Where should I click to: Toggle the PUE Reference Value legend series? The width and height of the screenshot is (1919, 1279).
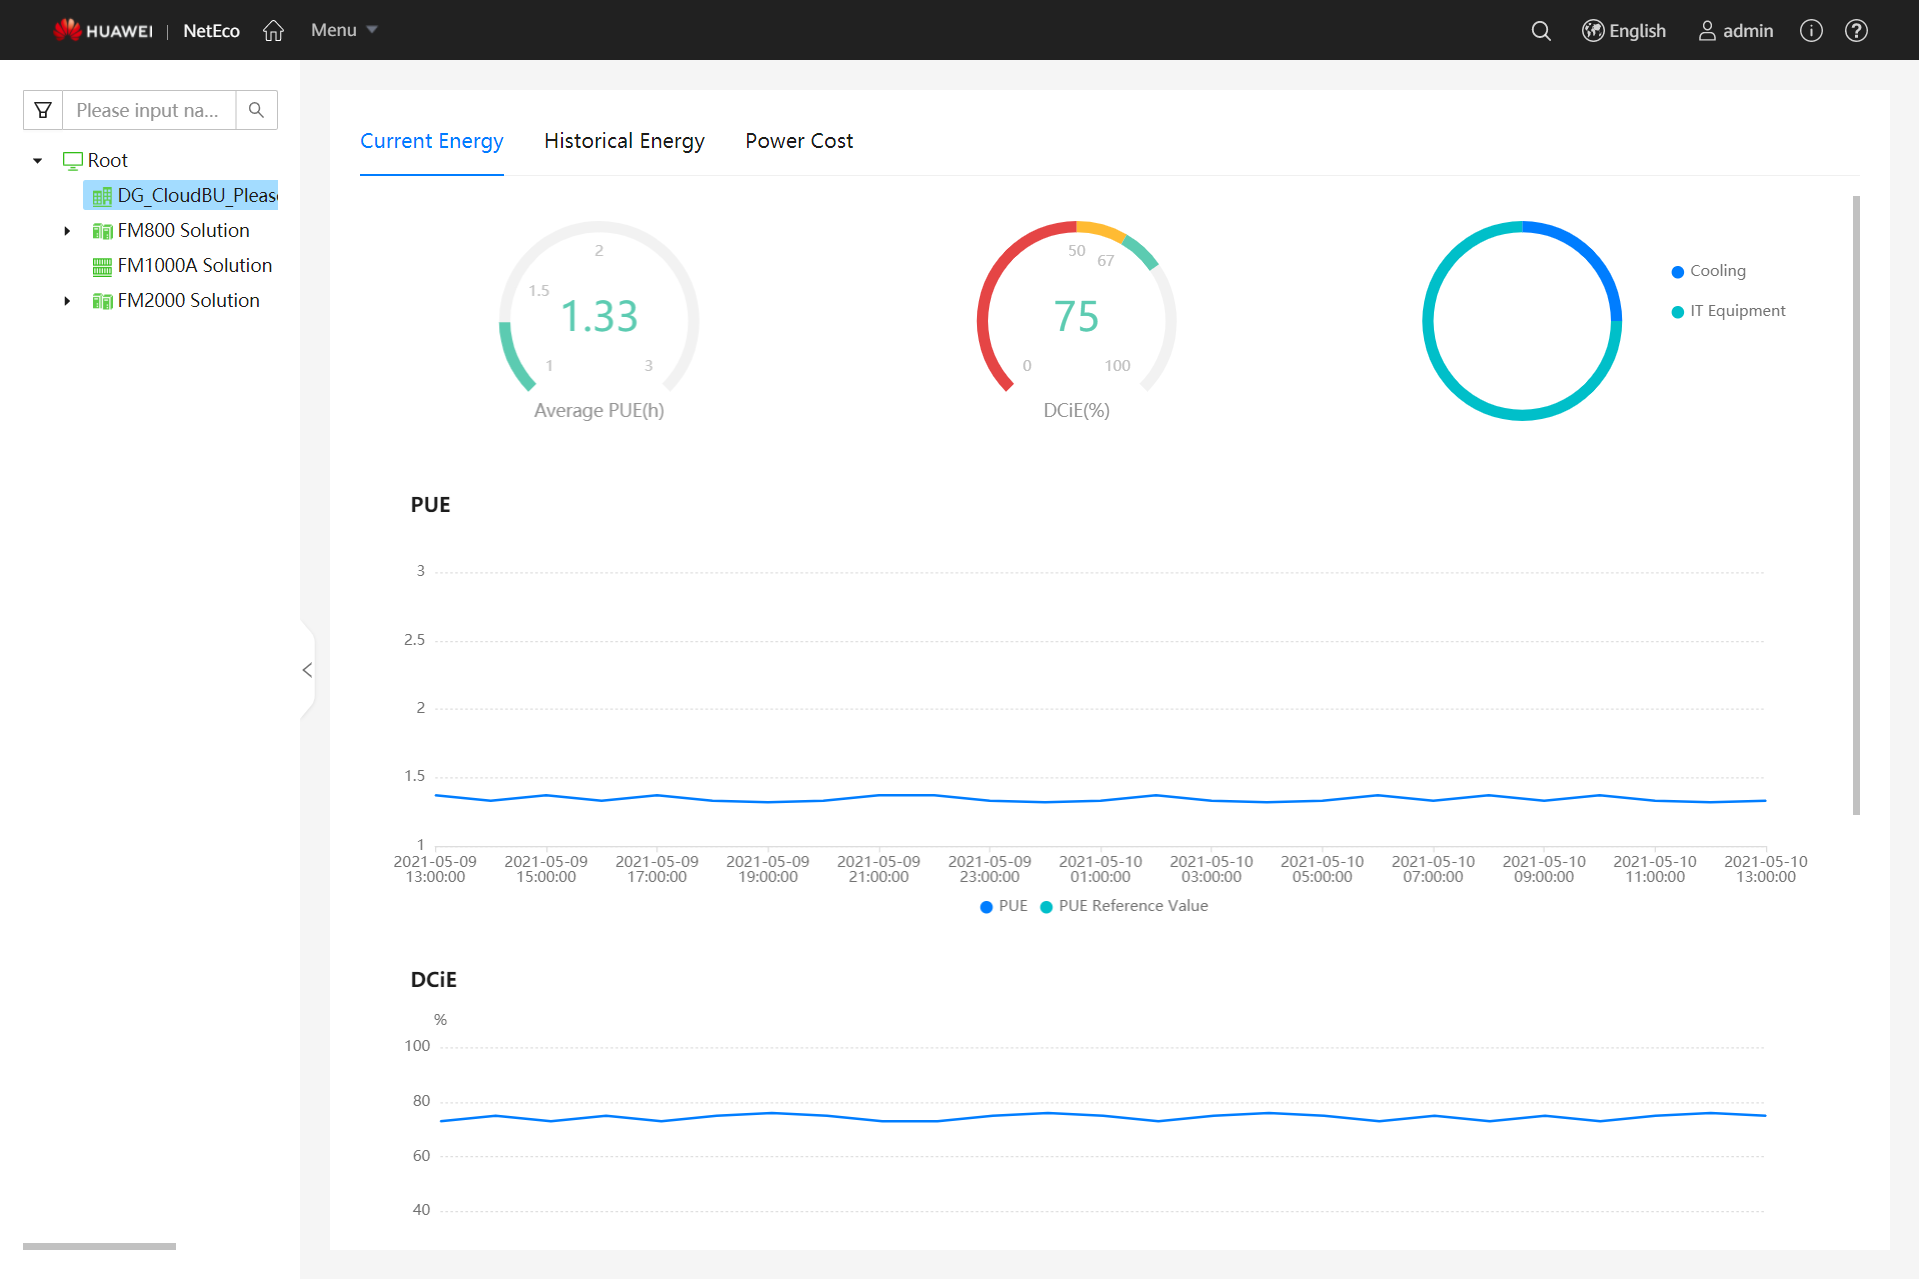[1124, 906]
